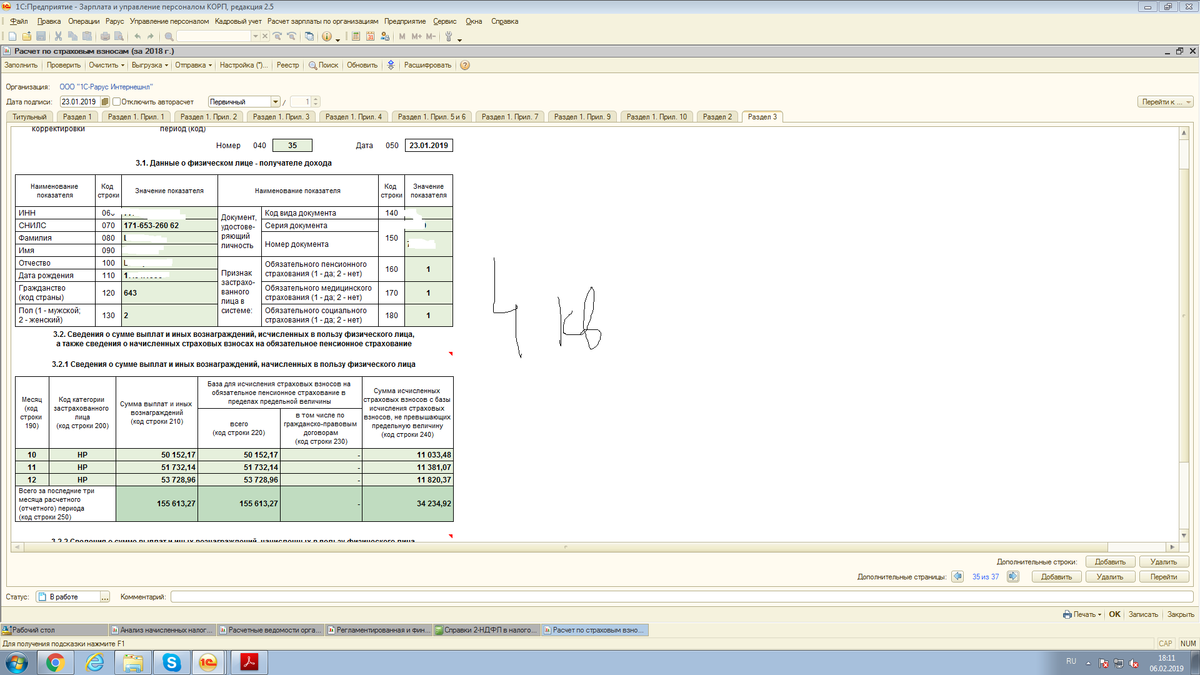Click the Заполнить button
1200x675 pixels.
click(x=21, y=65)
